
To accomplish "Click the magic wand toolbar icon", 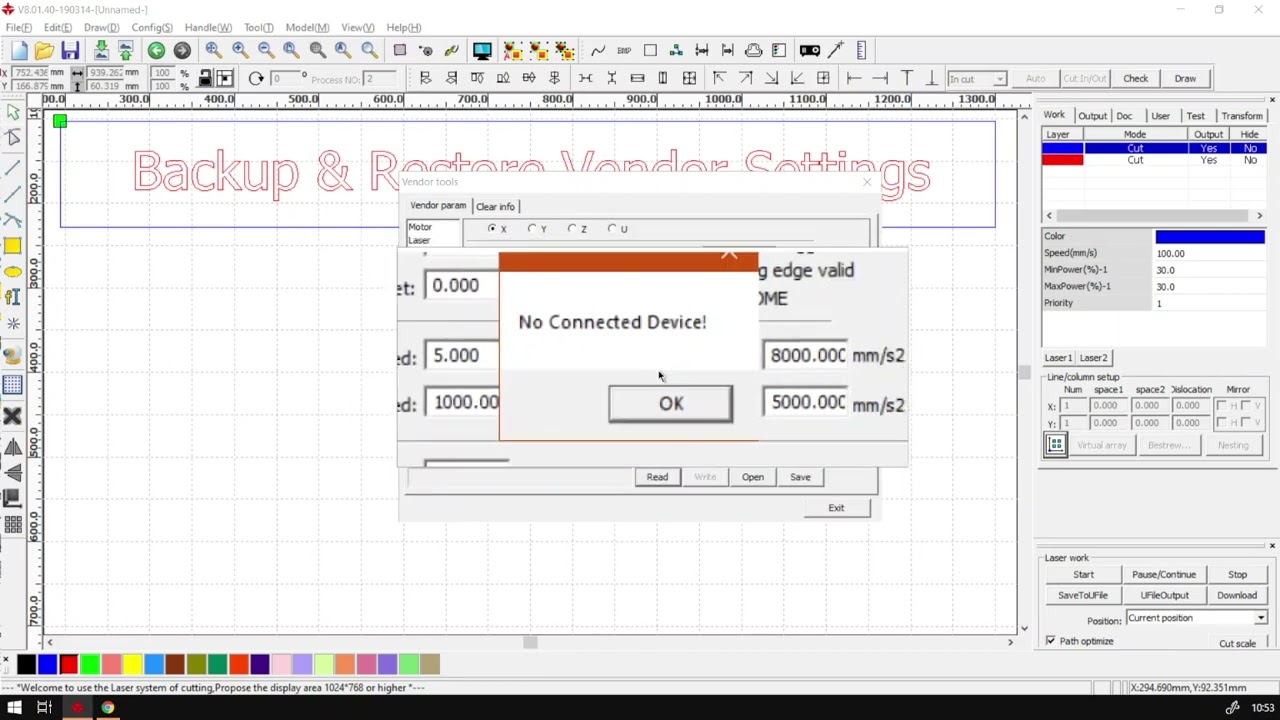I will [836, 50].
